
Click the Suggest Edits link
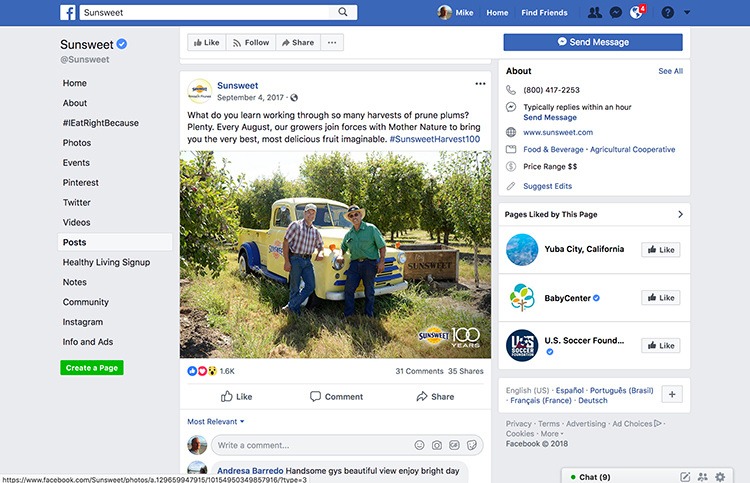(x=547, y=186)
